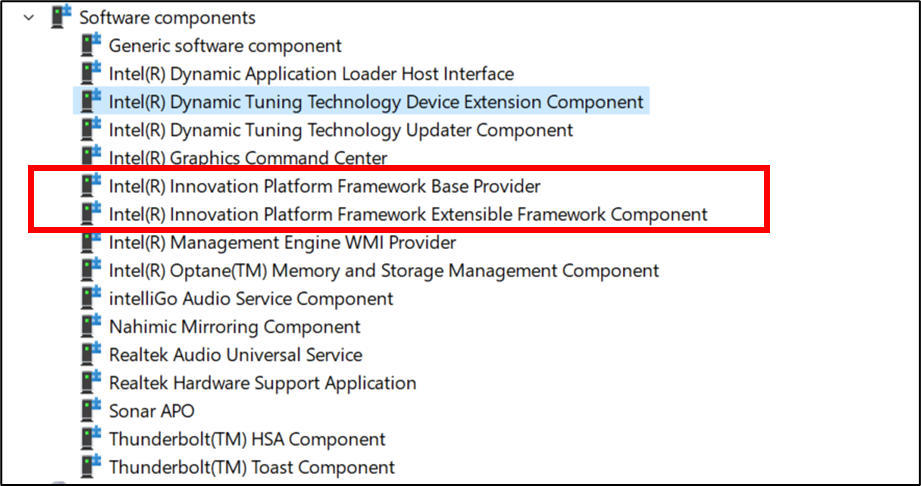Click the Realtek Audio Universal Service icon
The image size is (921, 486).
tap(91, 354)
